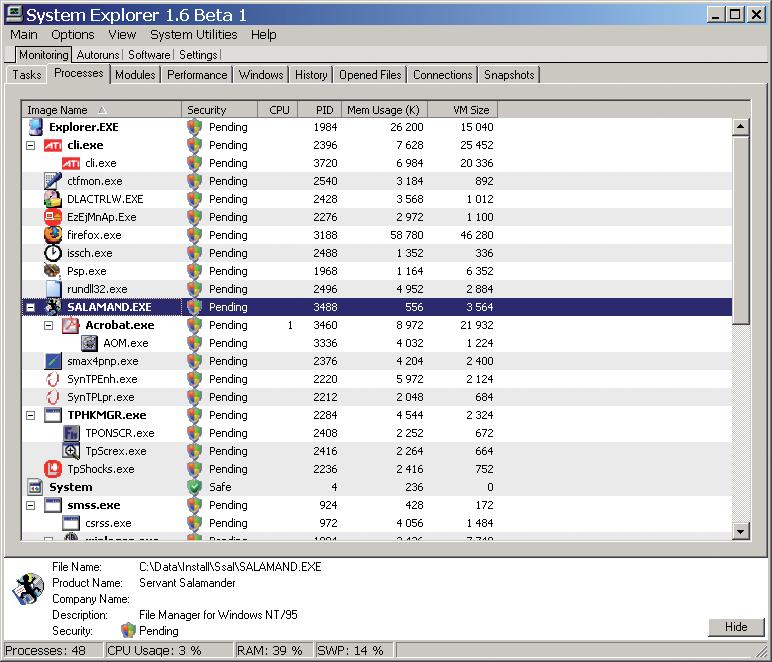Click the Explorer.EXE process icon

(35, 127)
